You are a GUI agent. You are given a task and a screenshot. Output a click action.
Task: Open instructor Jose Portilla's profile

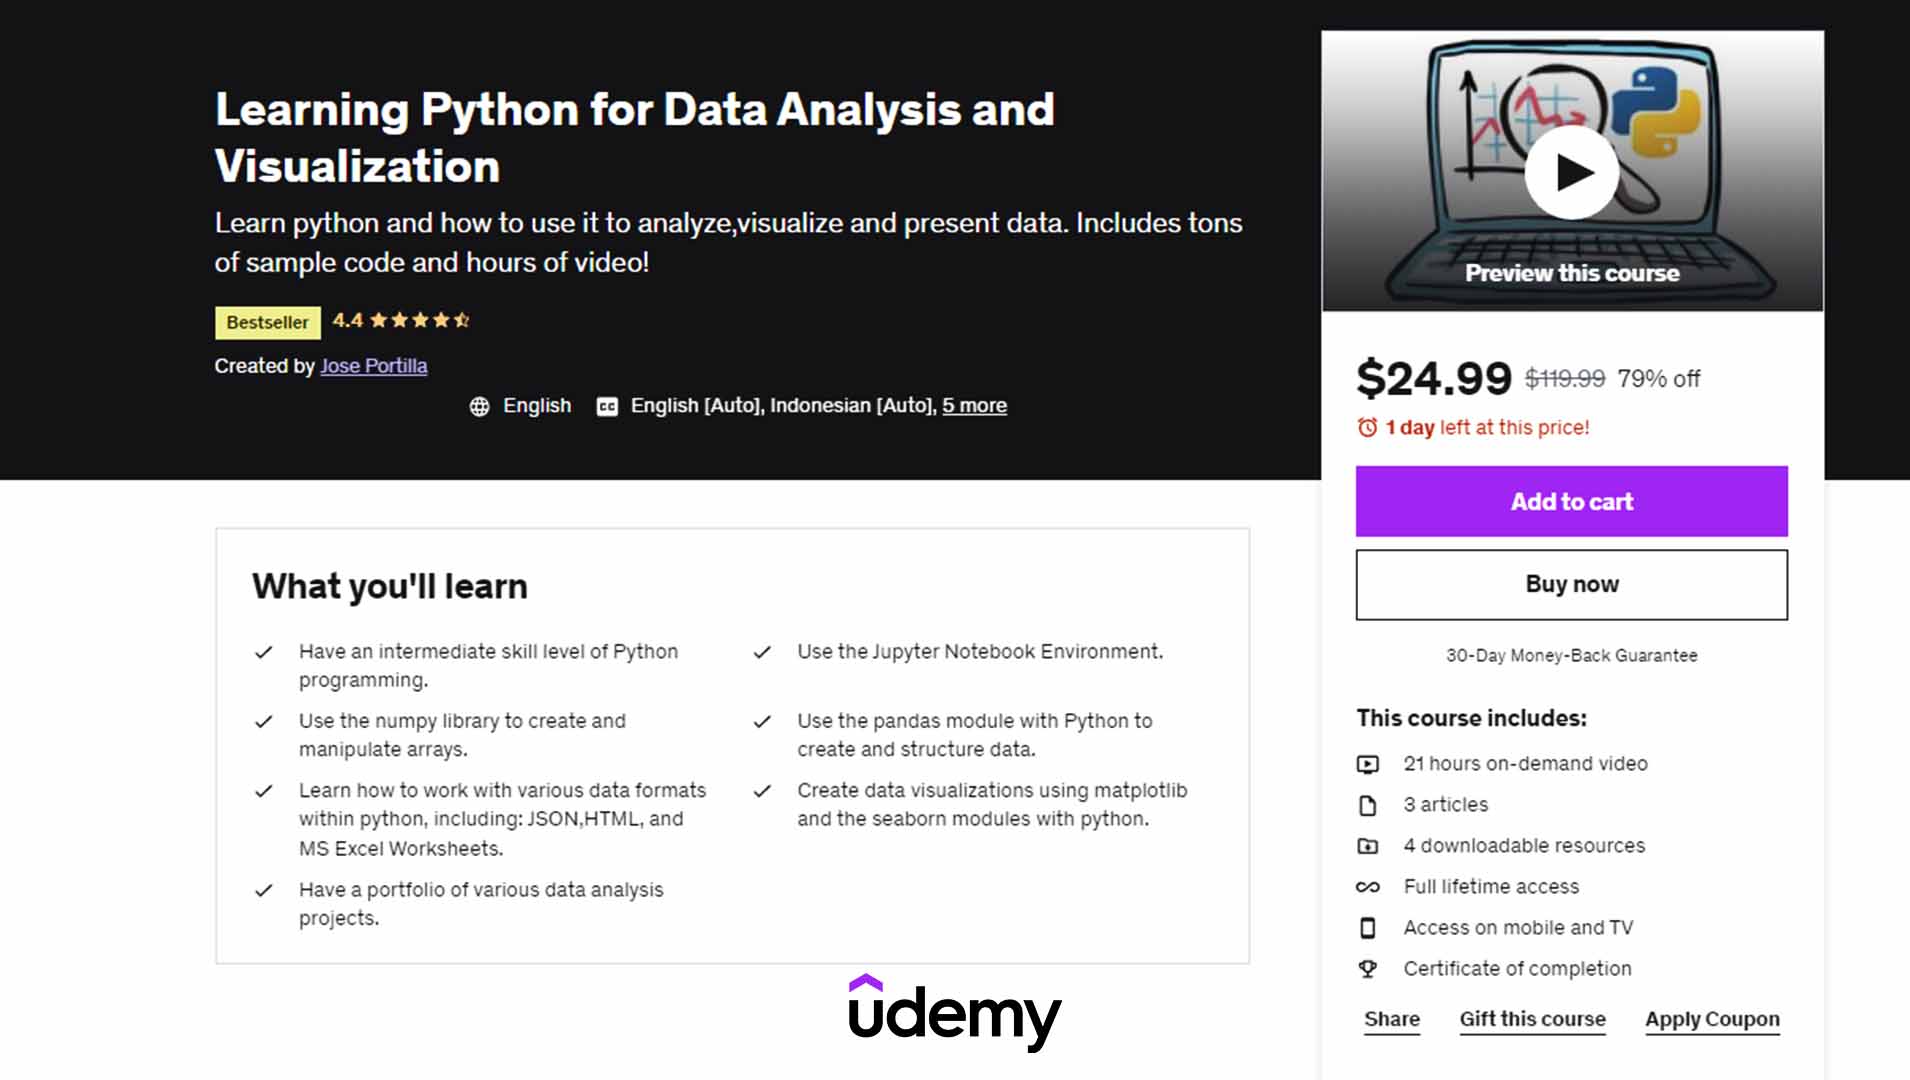tap(373, 366)
